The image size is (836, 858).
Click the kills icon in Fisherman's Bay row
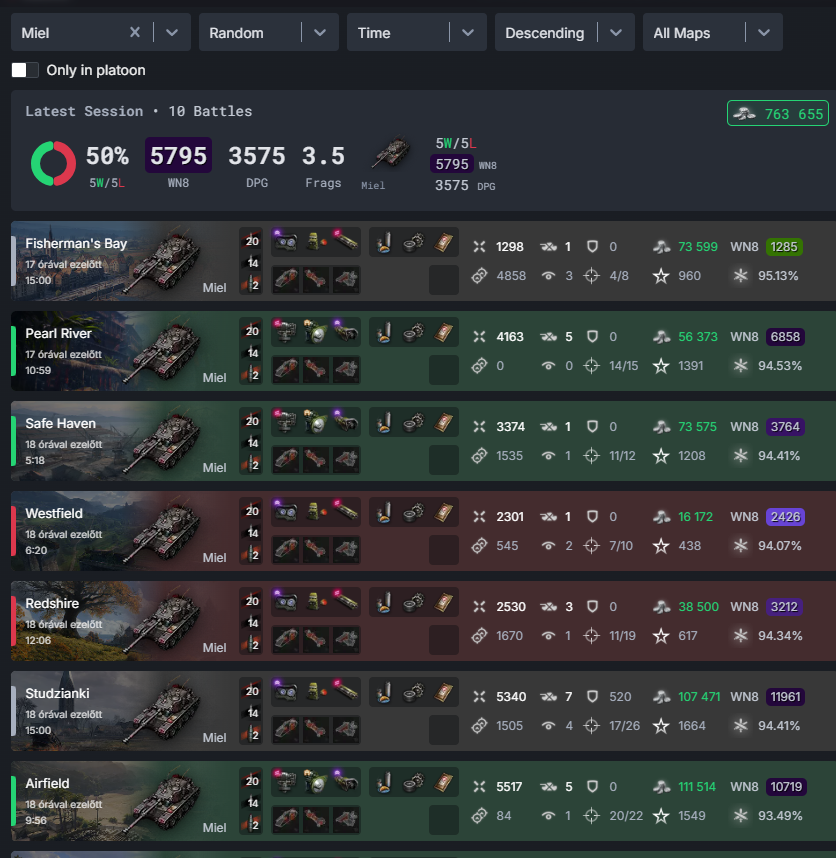(548, 247)
